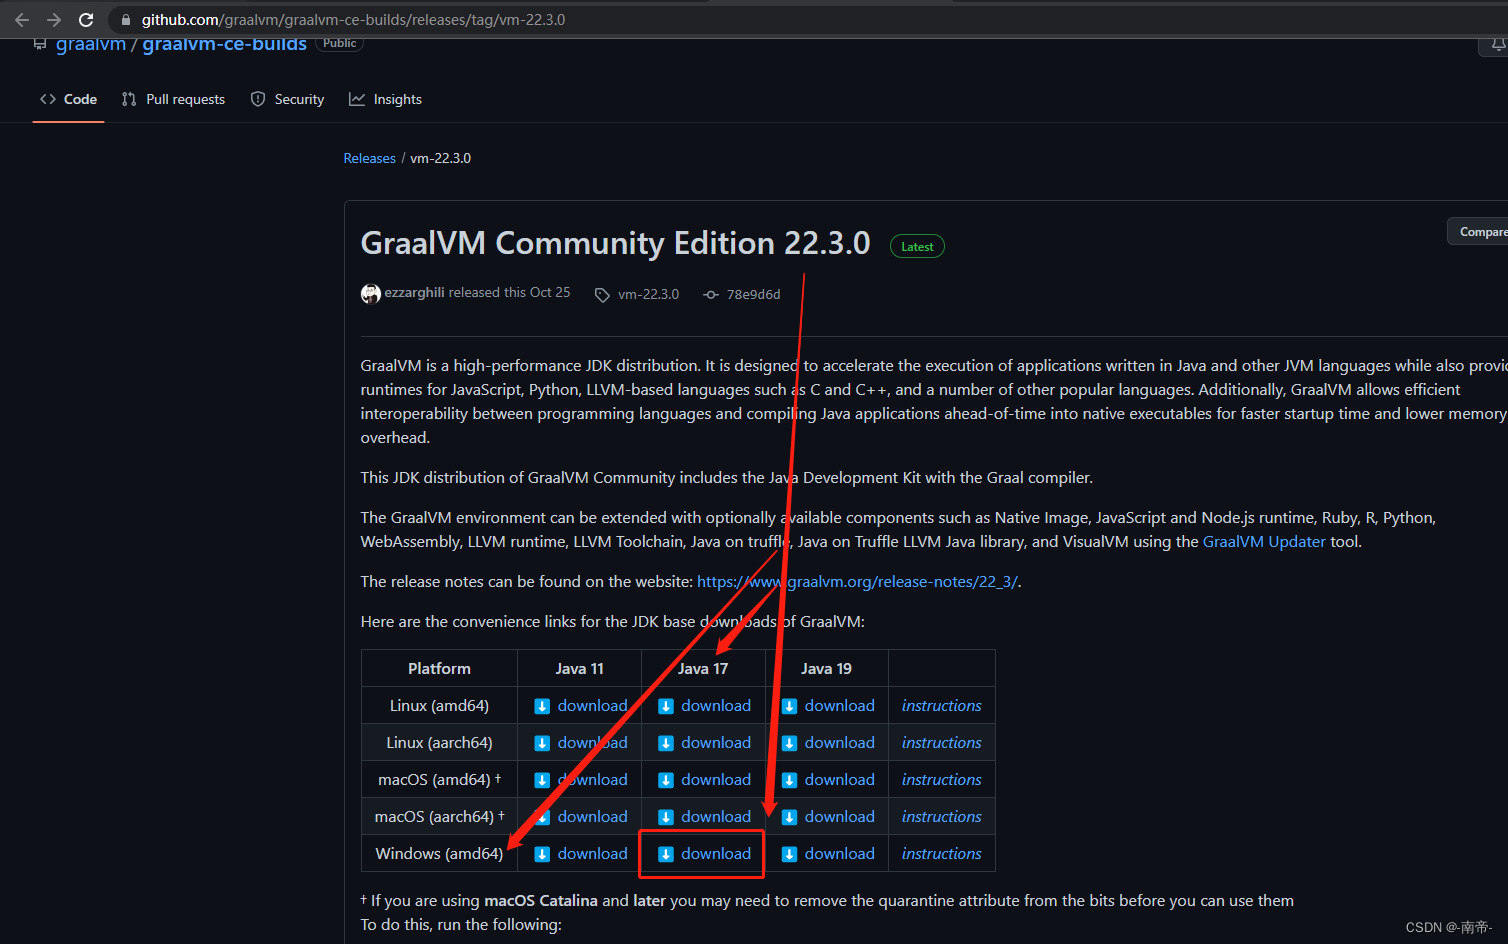
Task: Open the graalvm owner link
Action: pyautogui.click(x=91, y=44)
